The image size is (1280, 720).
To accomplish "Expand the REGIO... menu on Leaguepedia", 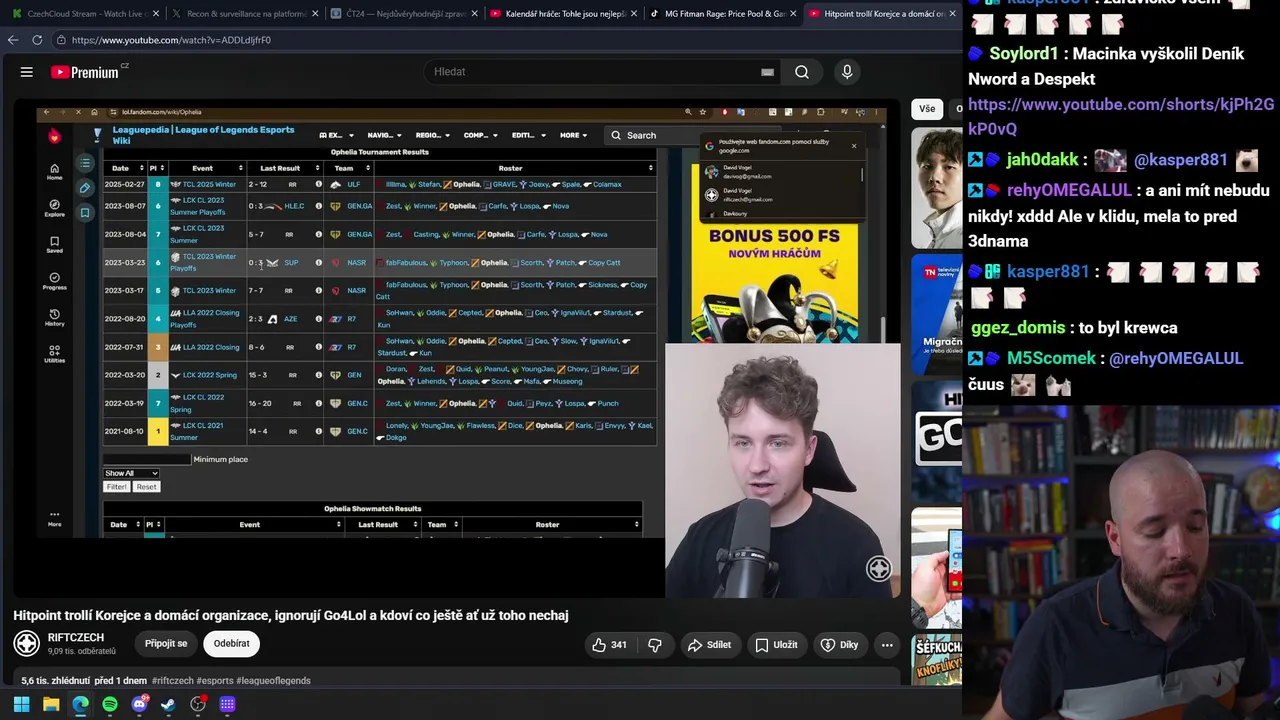I will [x=432, y=135].
